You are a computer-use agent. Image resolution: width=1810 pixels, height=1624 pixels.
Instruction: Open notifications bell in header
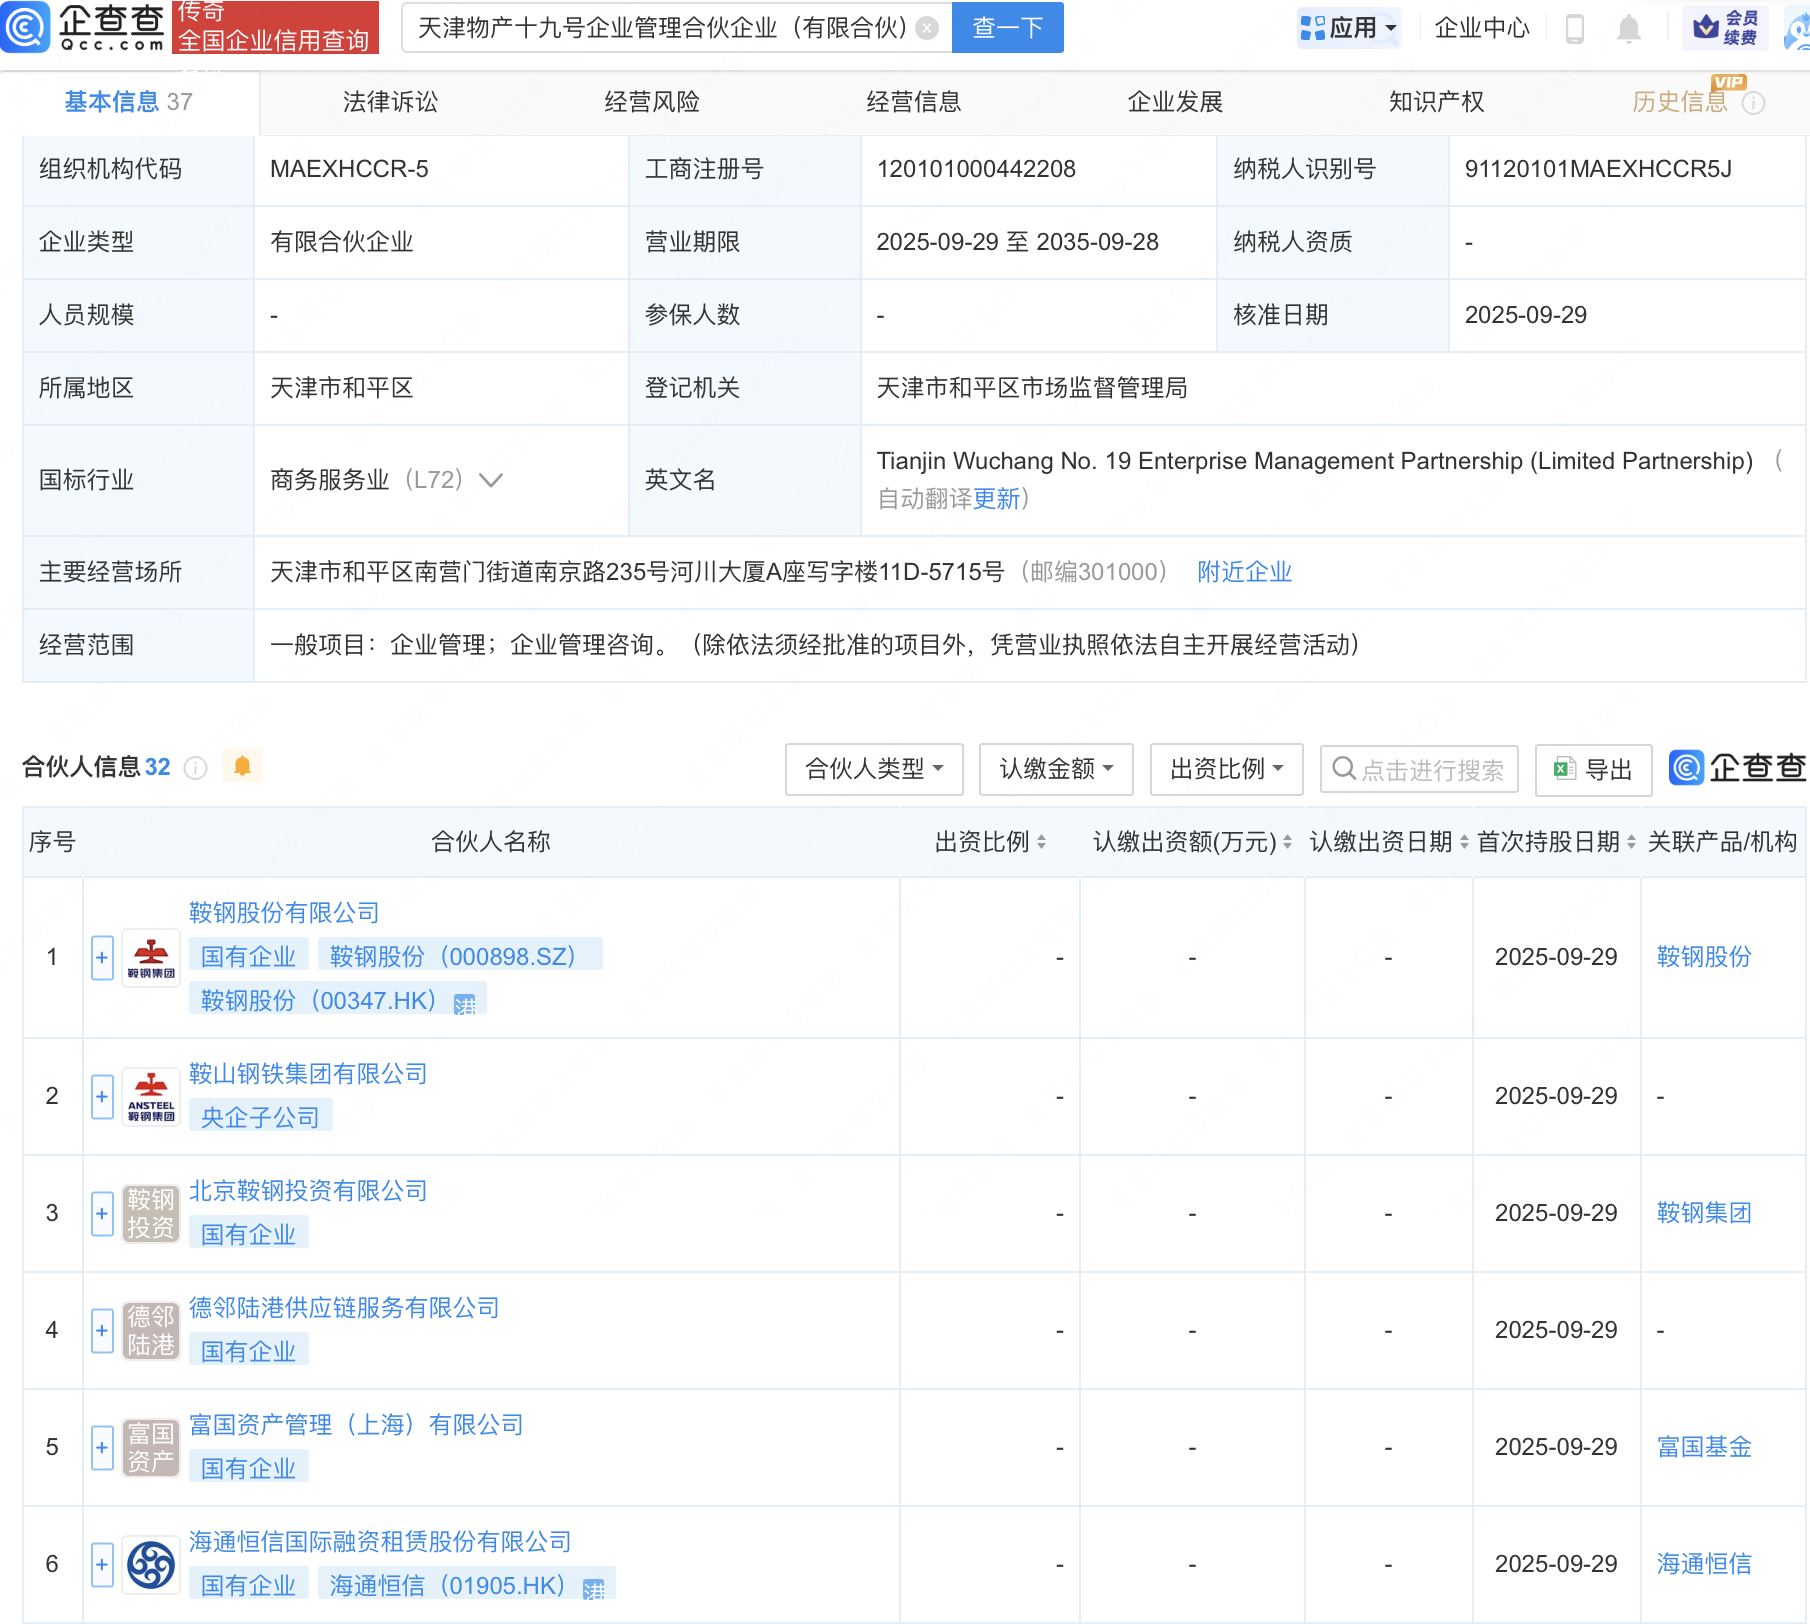pos(1628,29)
